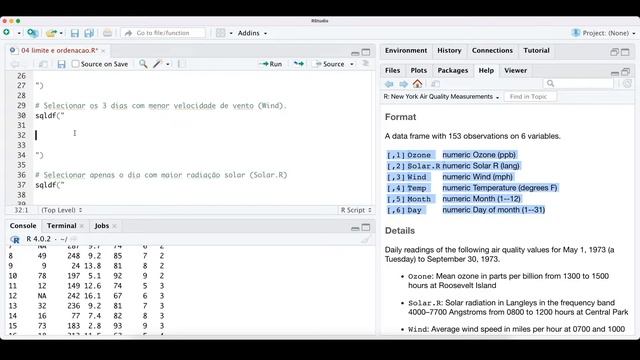Restore the Environment pane size
The height and width of the screenshot is (360, 640).
(614, 52)
